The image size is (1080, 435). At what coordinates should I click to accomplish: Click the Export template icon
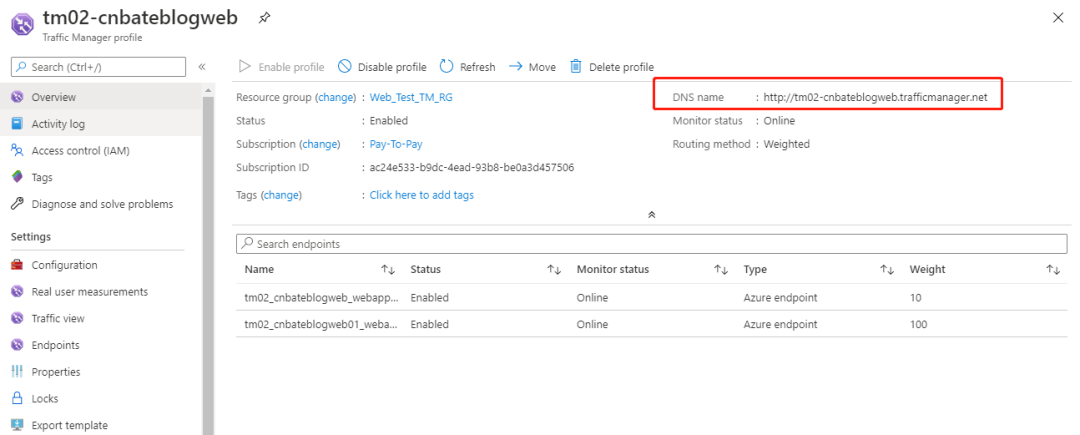[x=18, y=425]
